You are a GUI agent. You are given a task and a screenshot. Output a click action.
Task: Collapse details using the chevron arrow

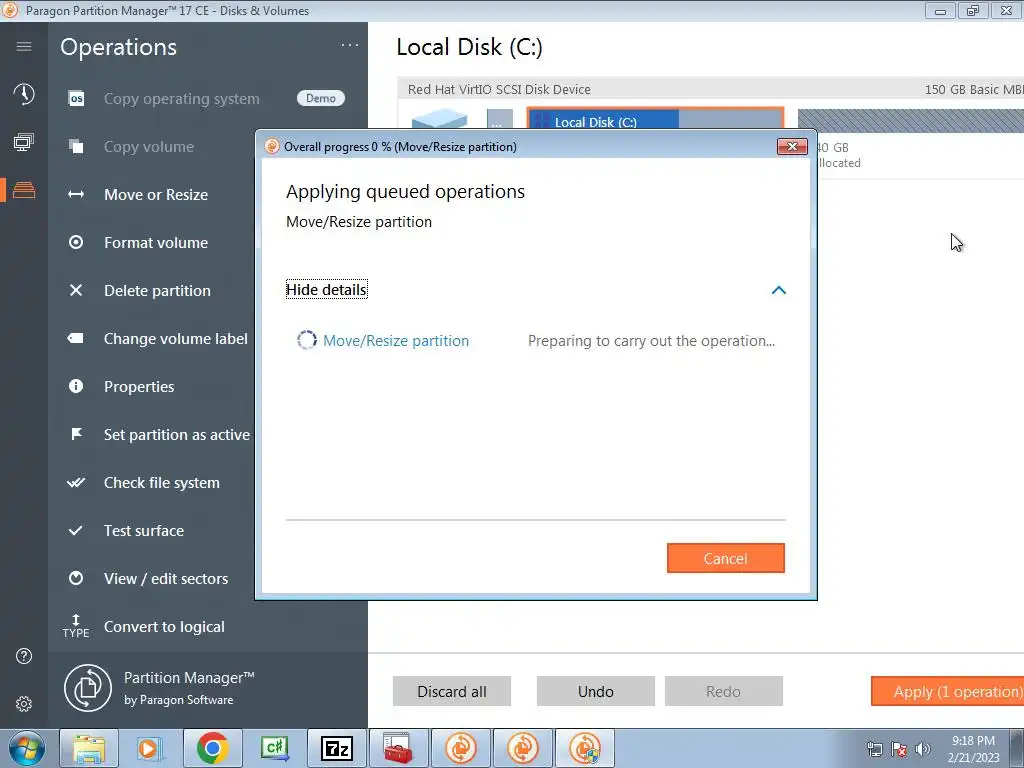click(x=778, y=290)
